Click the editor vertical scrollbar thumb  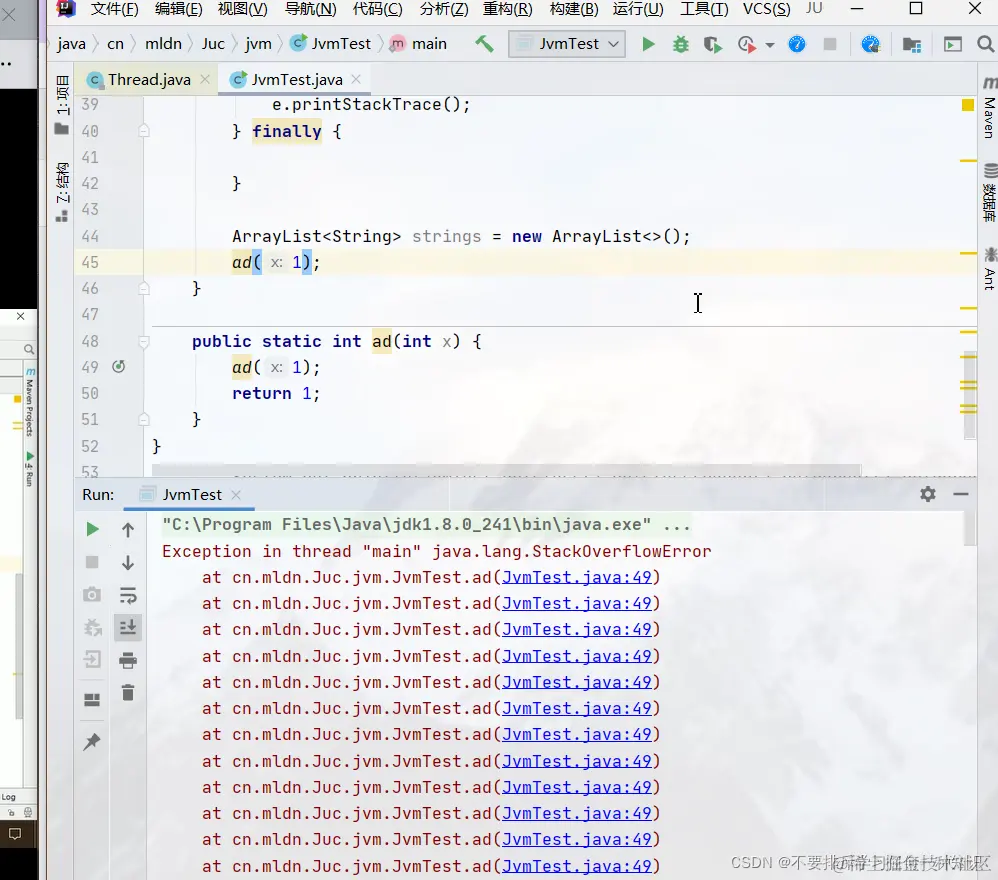pyautogui.click(x=969, y=395)
